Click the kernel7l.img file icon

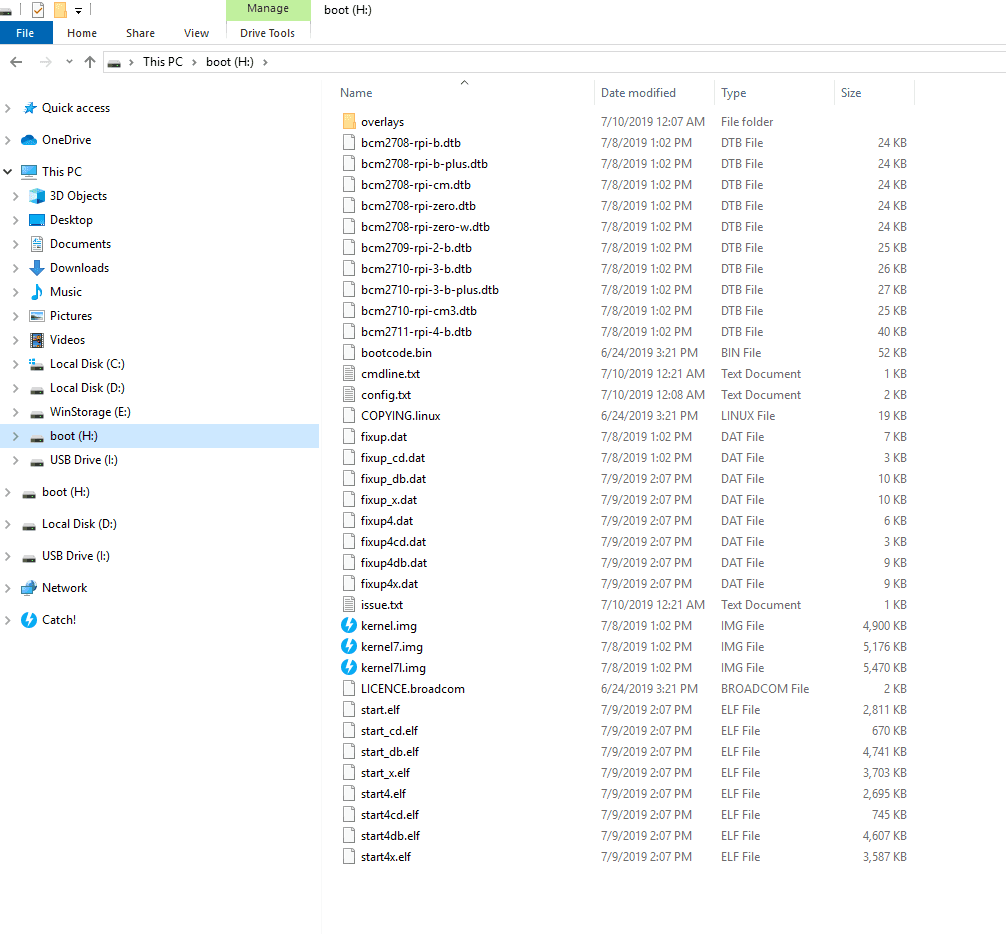coord(349,668)
